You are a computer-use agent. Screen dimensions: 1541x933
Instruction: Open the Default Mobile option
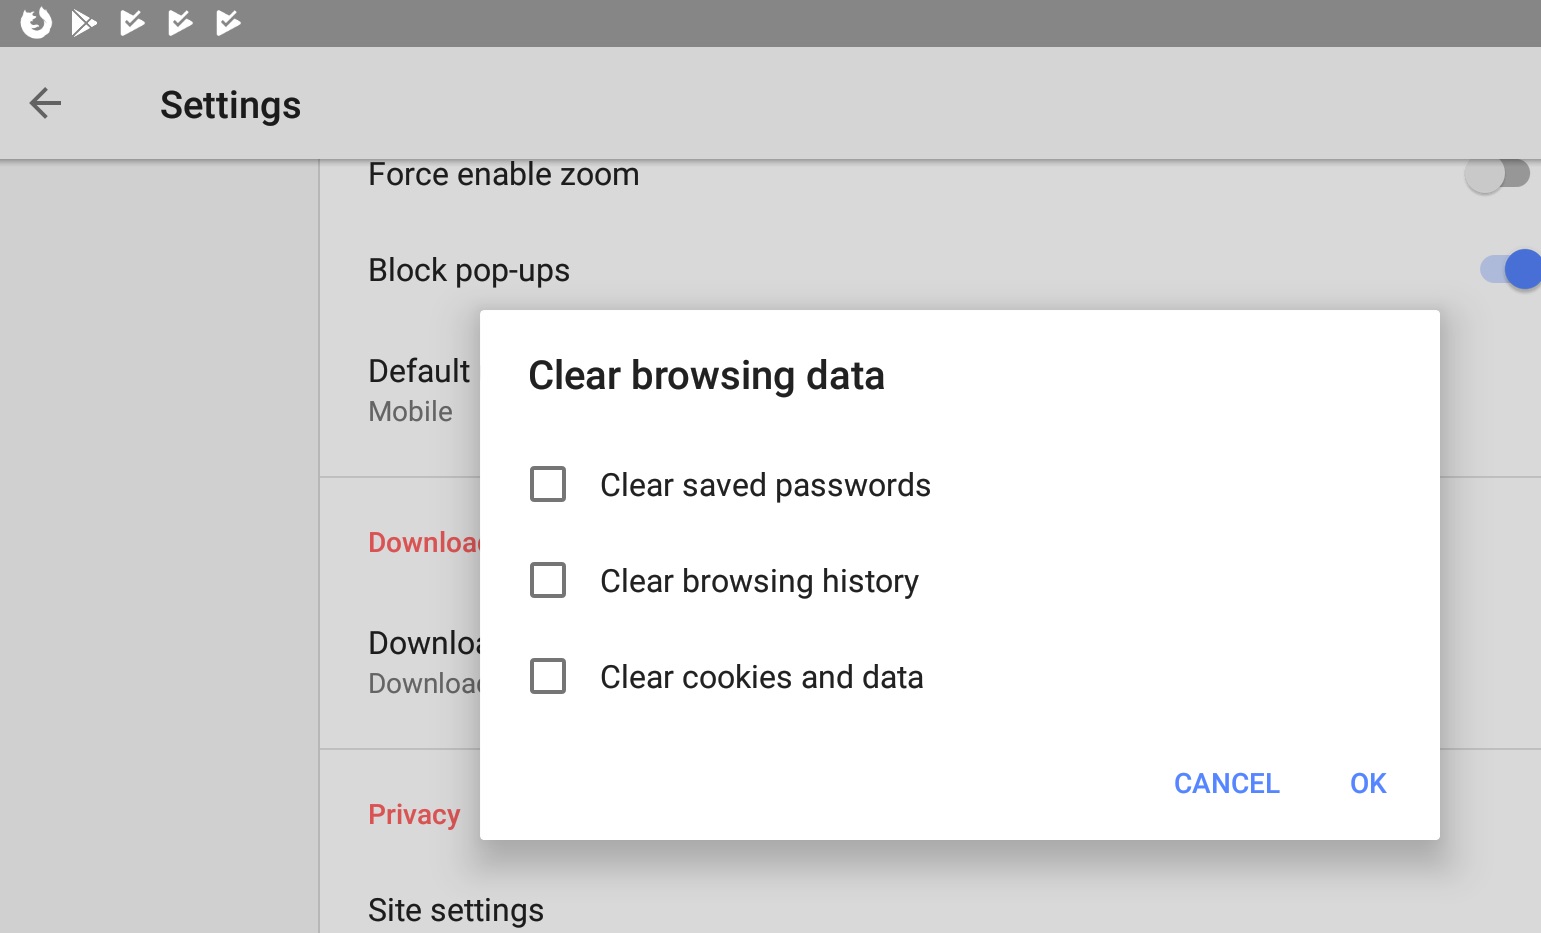(419, 390)
